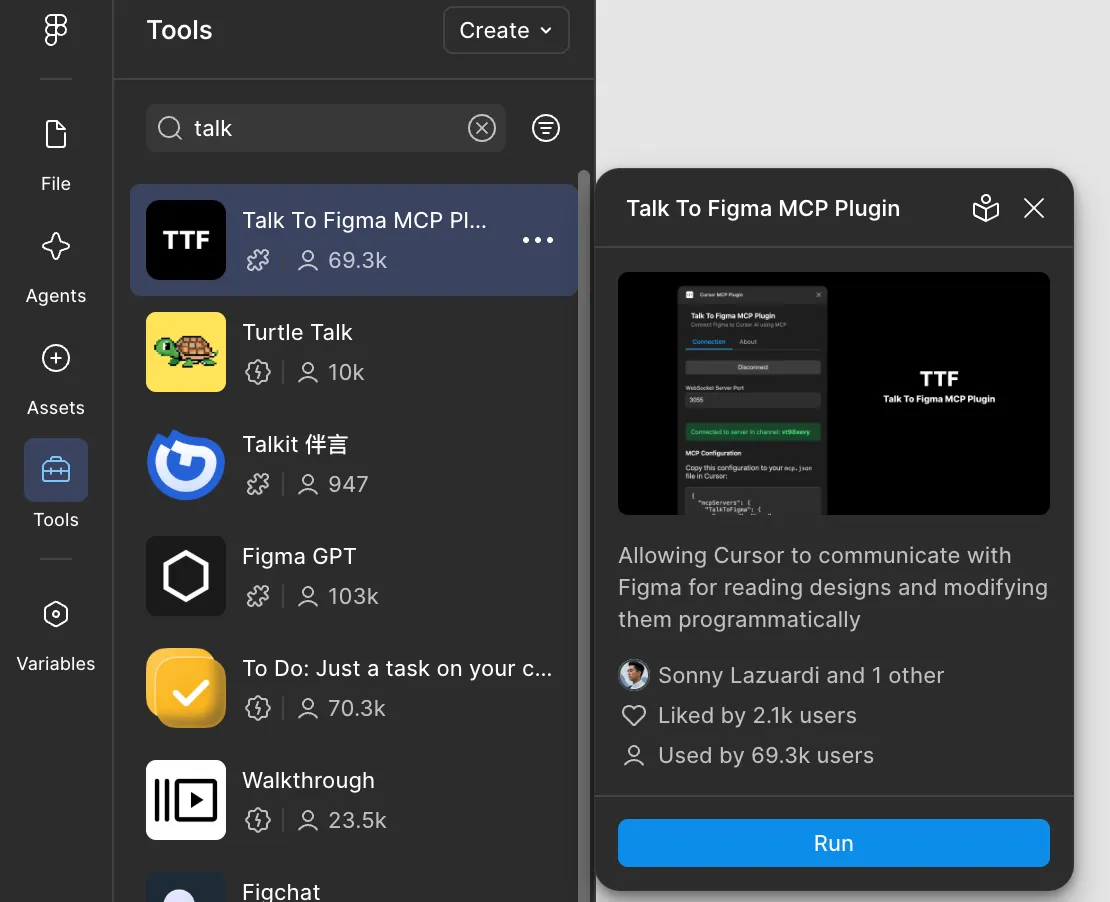
Task: Click the Used by 69.3k users text
Action: tap(765, 755)
